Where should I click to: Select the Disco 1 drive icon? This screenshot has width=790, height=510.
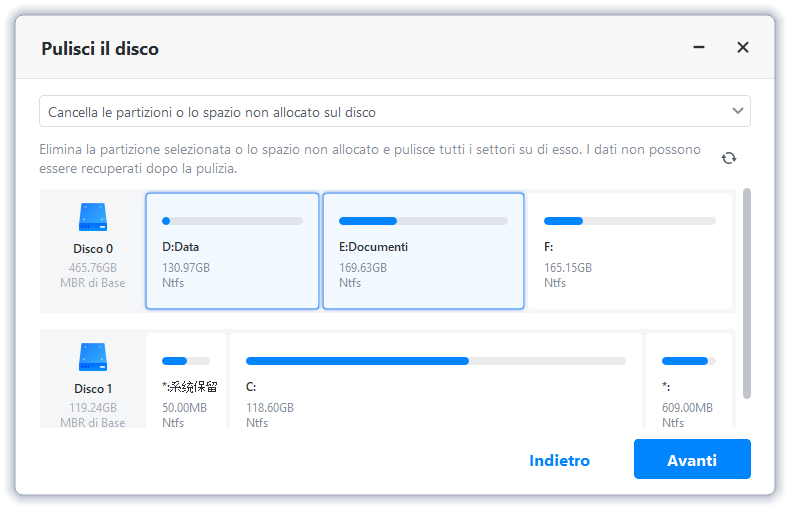click(x=93, y=357)
